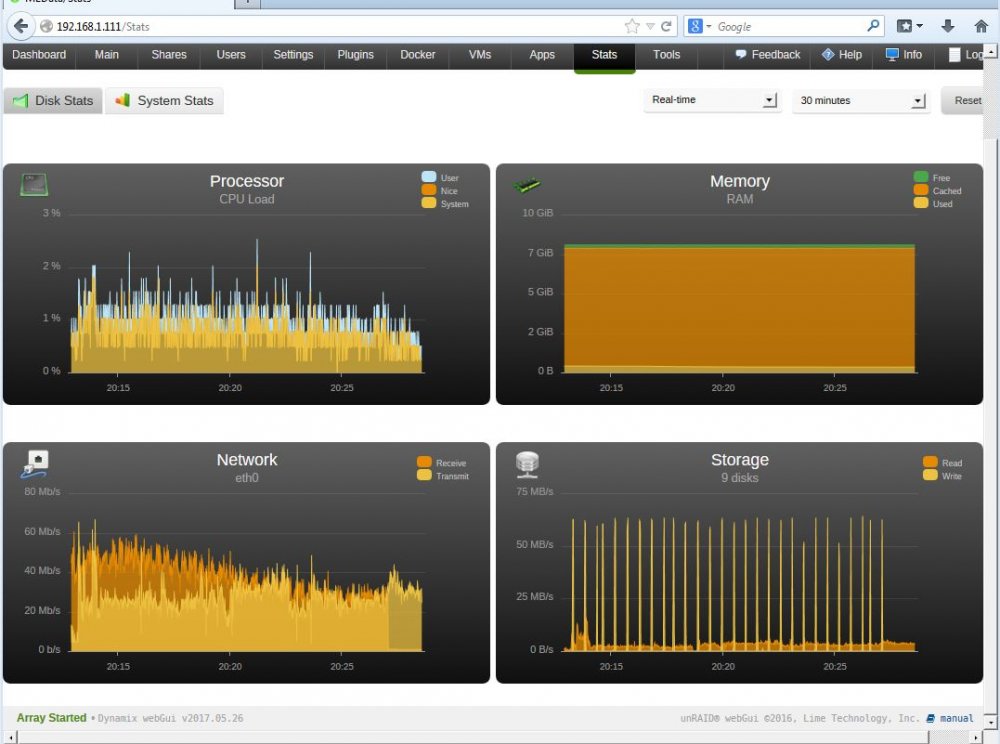Click the Google search magnifier icon
Screen dimensions: 1000x744
pyautogui.click(x=873, y=26)
